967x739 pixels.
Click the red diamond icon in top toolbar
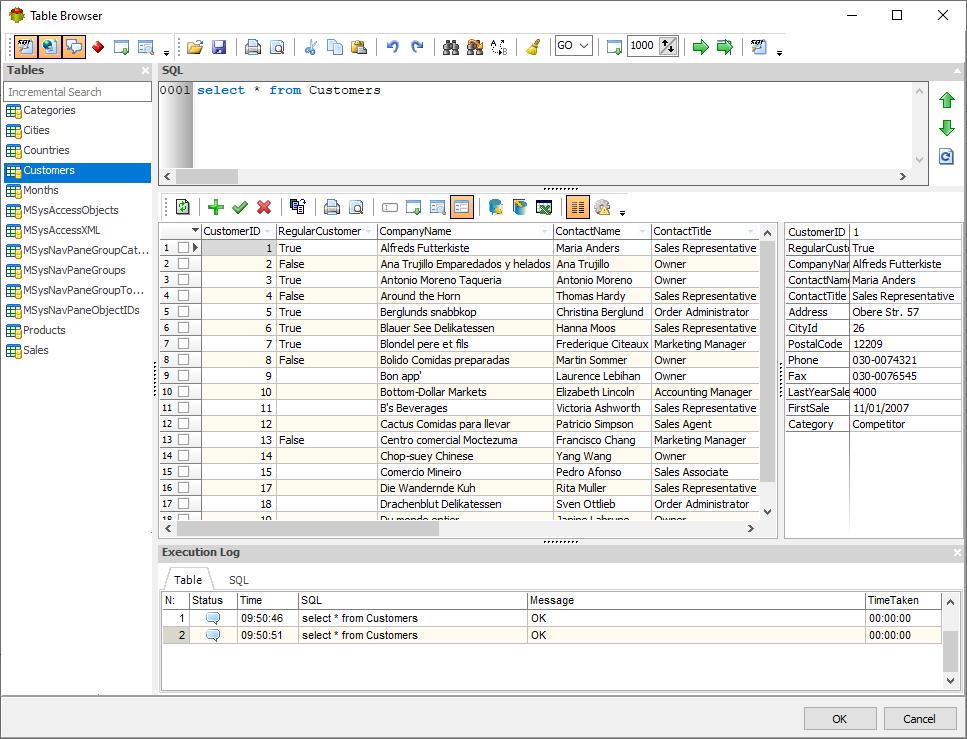tap(98, 47)
